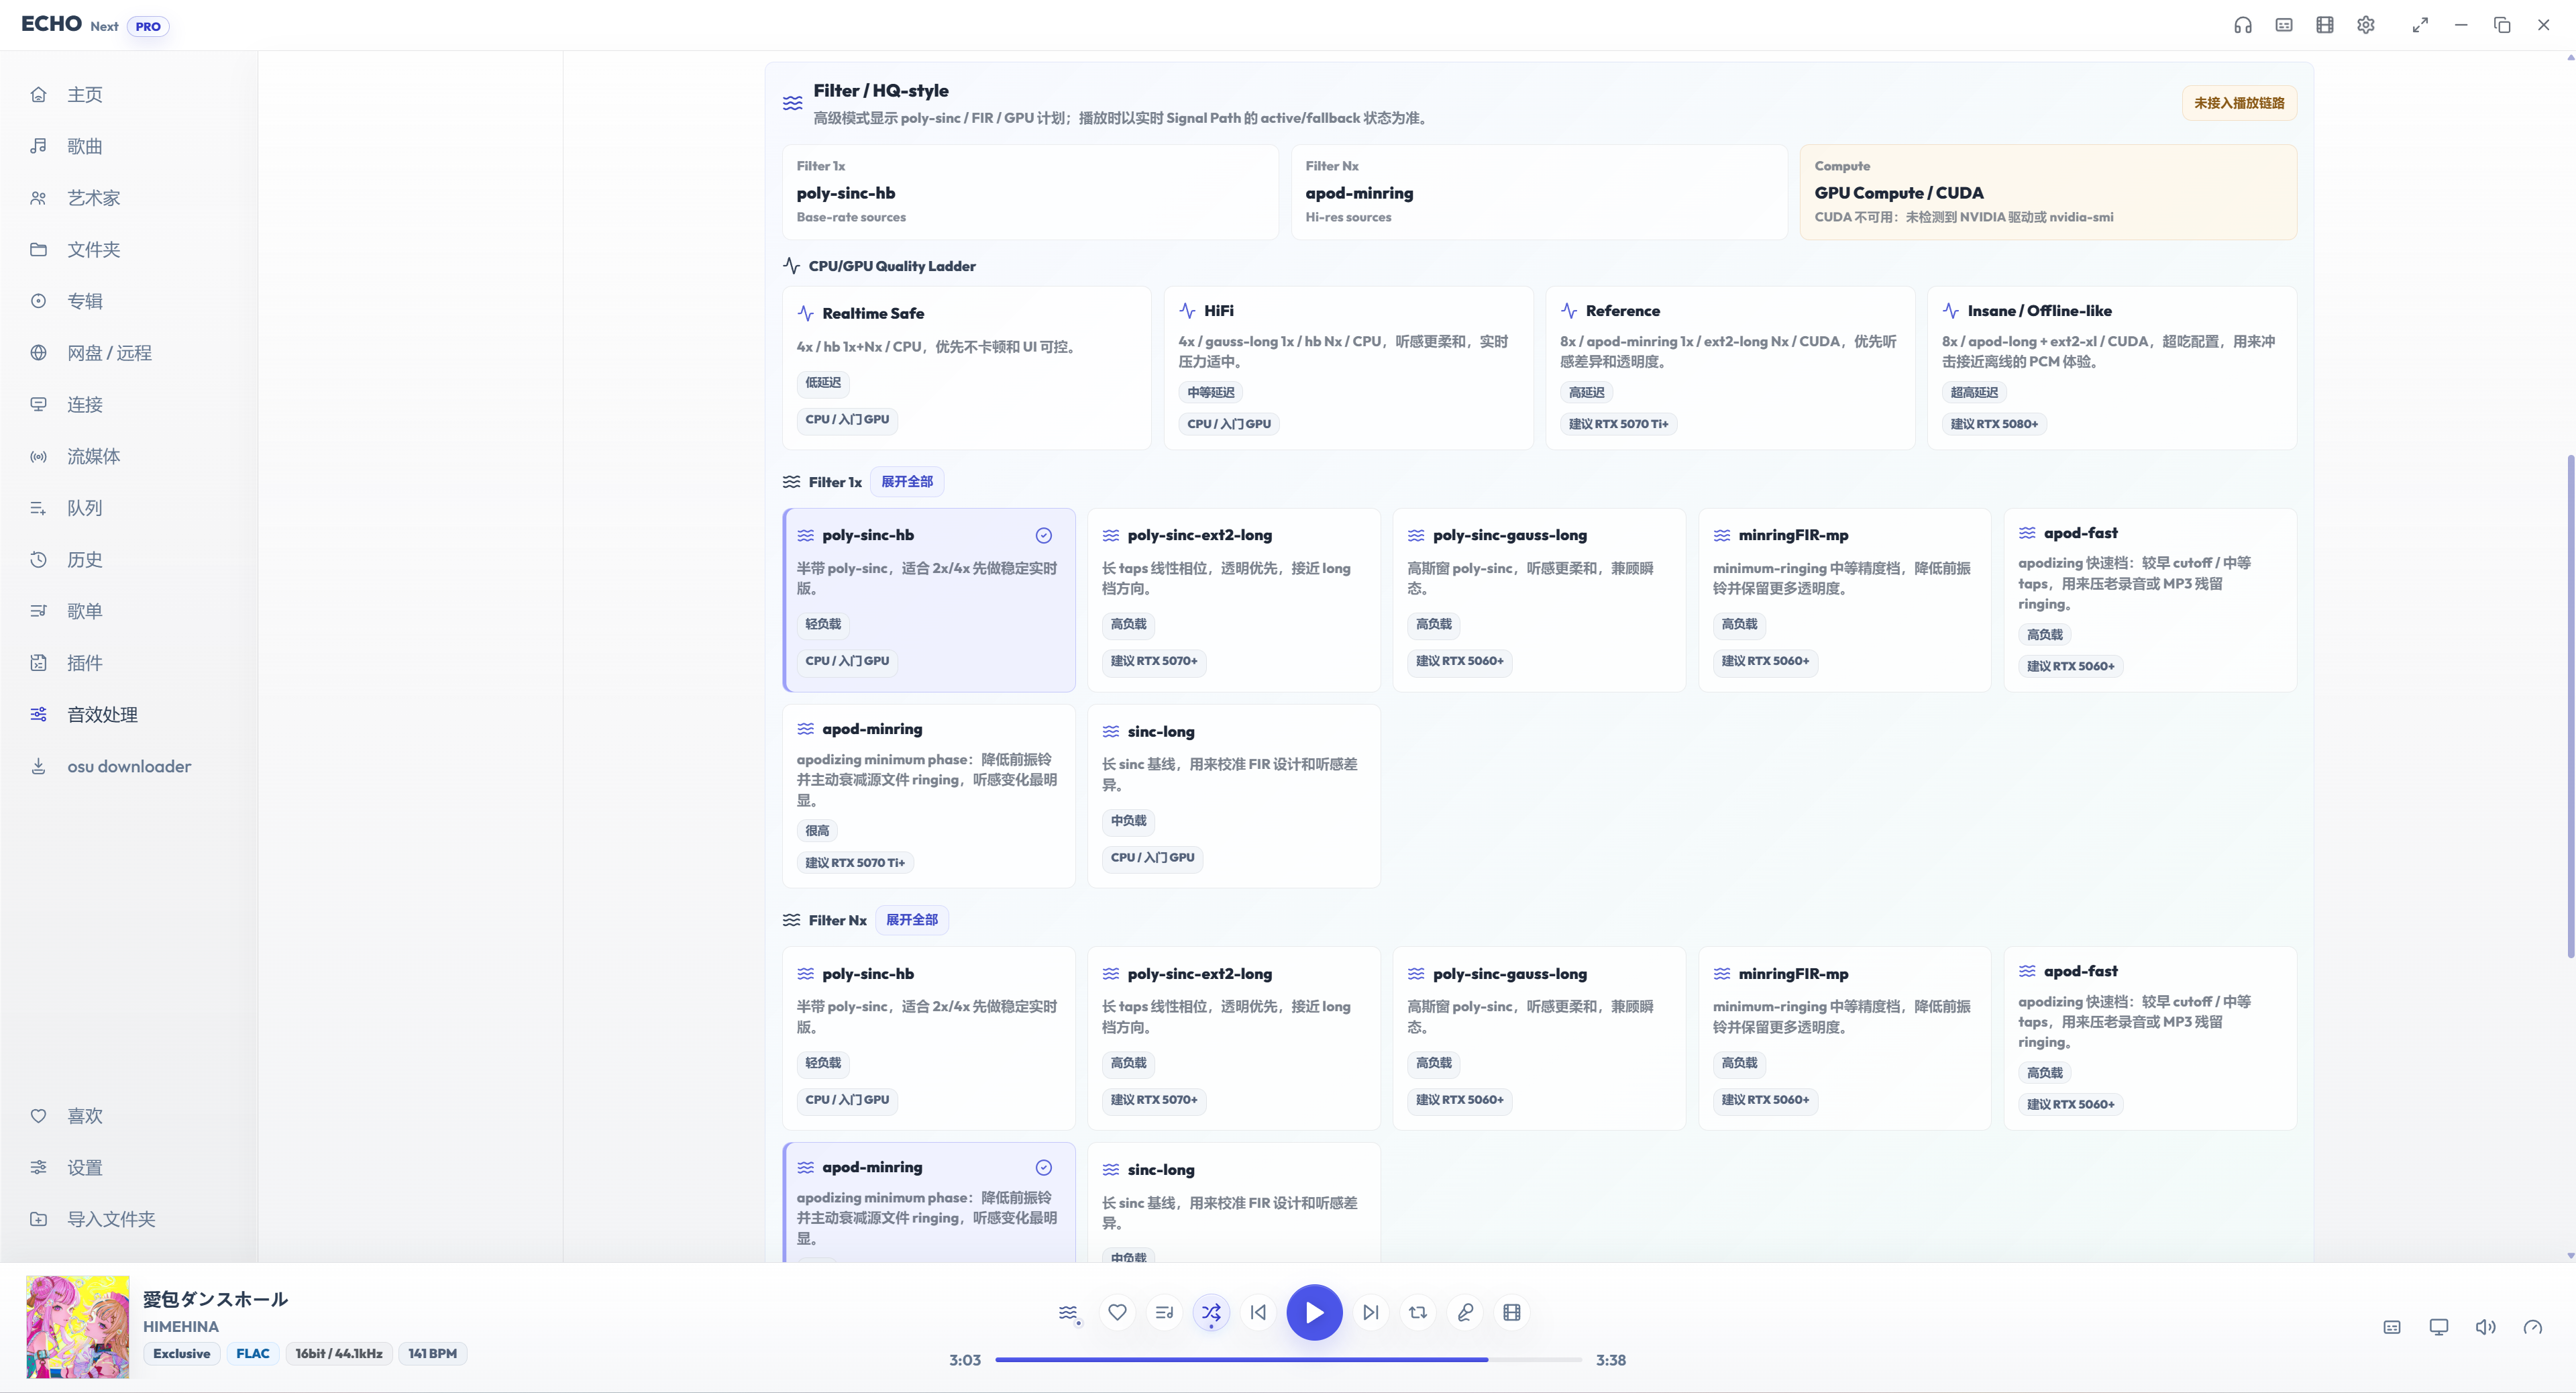Open the playback speed gauge icon
Image resolution: width=2576 pixels, height=1393 pixels.
tap(2533, 1327)
